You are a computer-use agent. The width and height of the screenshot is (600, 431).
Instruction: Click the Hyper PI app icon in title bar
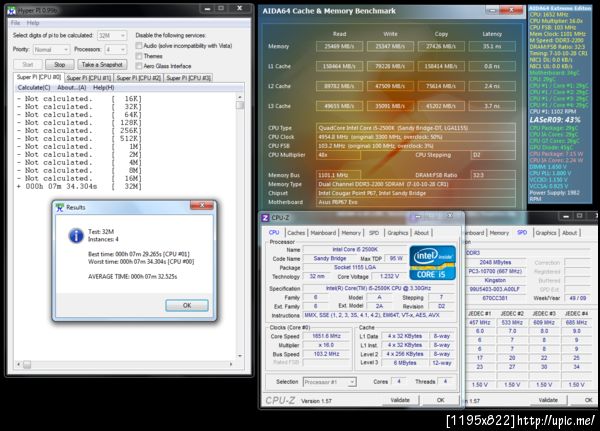point(12,10)
